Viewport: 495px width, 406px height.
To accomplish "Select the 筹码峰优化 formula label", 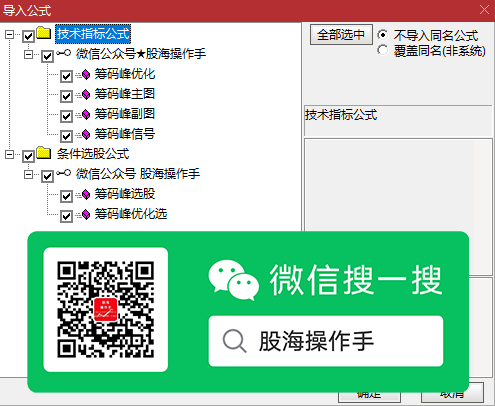I will [x=125, y=74].
